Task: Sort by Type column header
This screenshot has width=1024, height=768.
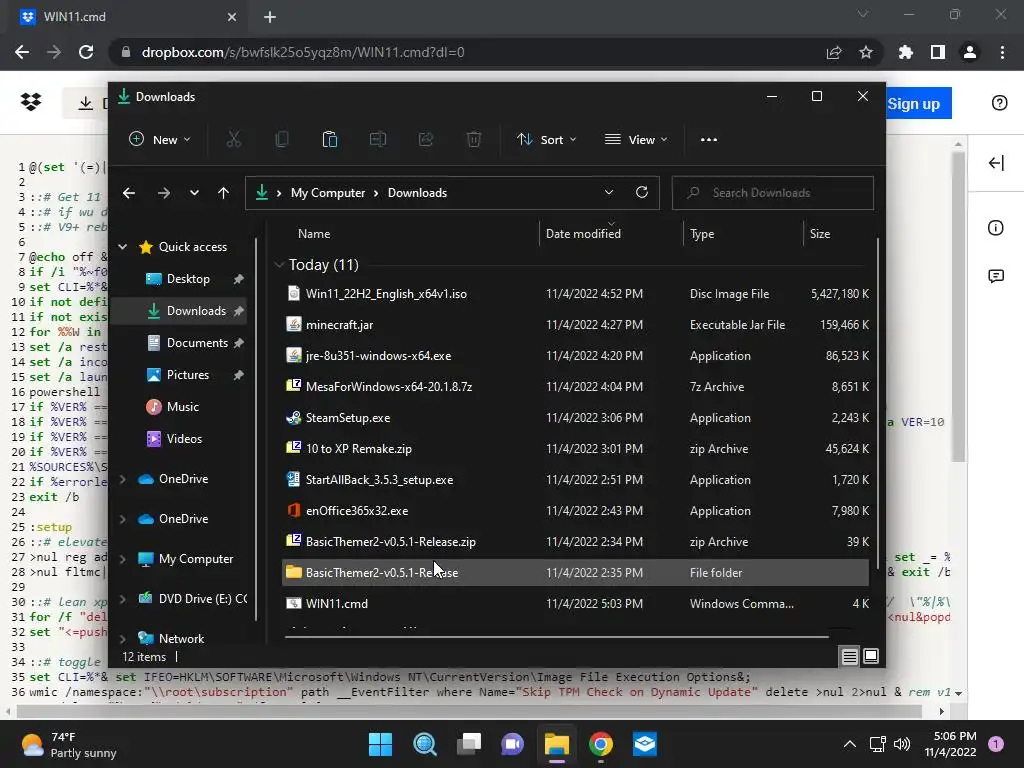Action: pyautogui.click(x=702, y=234)
